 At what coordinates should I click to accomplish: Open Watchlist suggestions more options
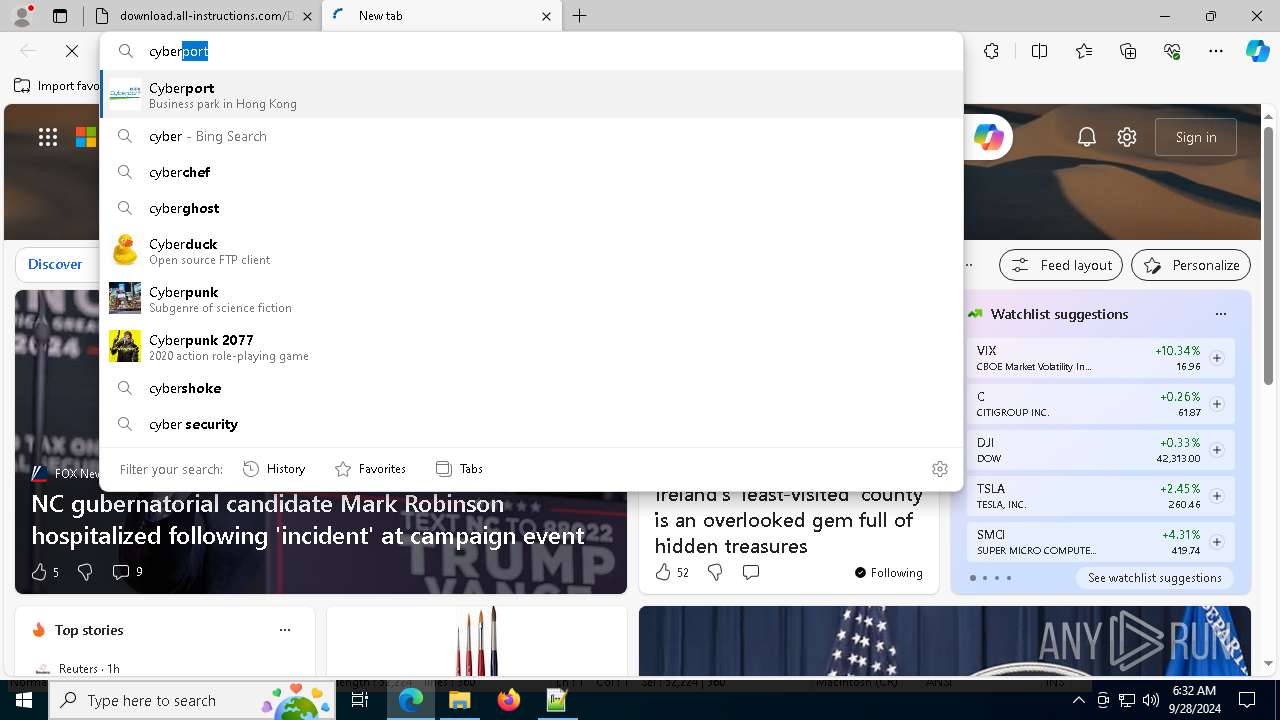click(1220, 314)
